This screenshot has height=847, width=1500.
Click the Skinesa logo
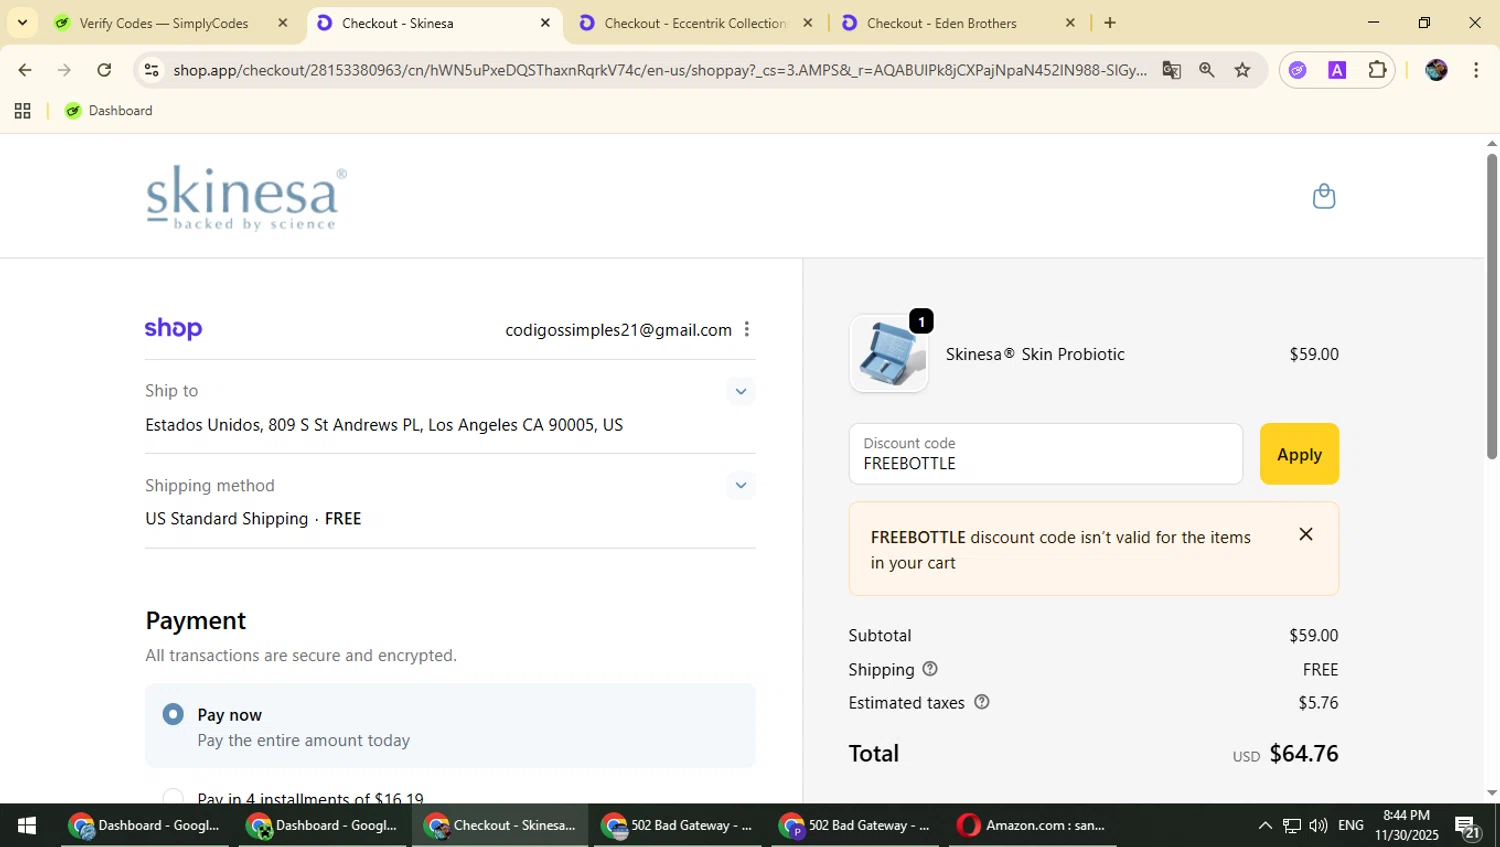click(246, 197)
